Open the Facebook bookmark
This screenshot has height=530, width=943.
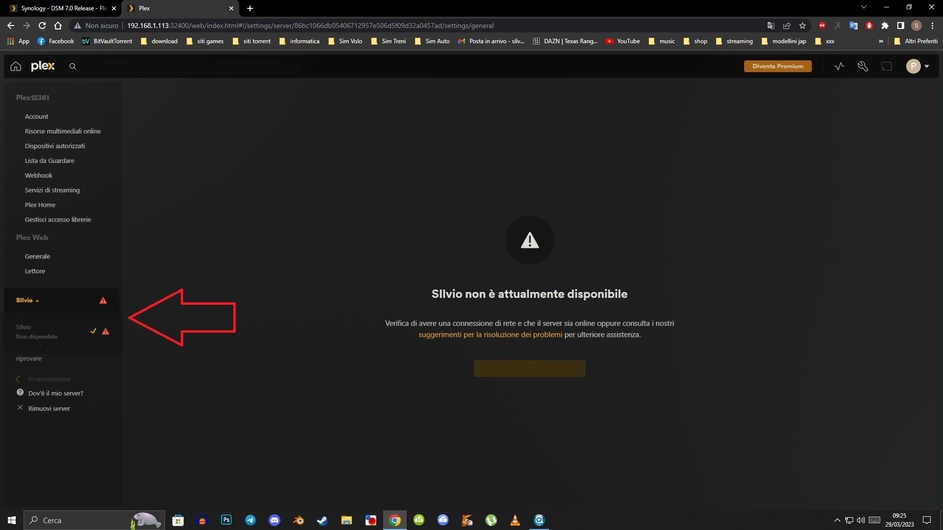pyautogui.click(x=55, y=41)
